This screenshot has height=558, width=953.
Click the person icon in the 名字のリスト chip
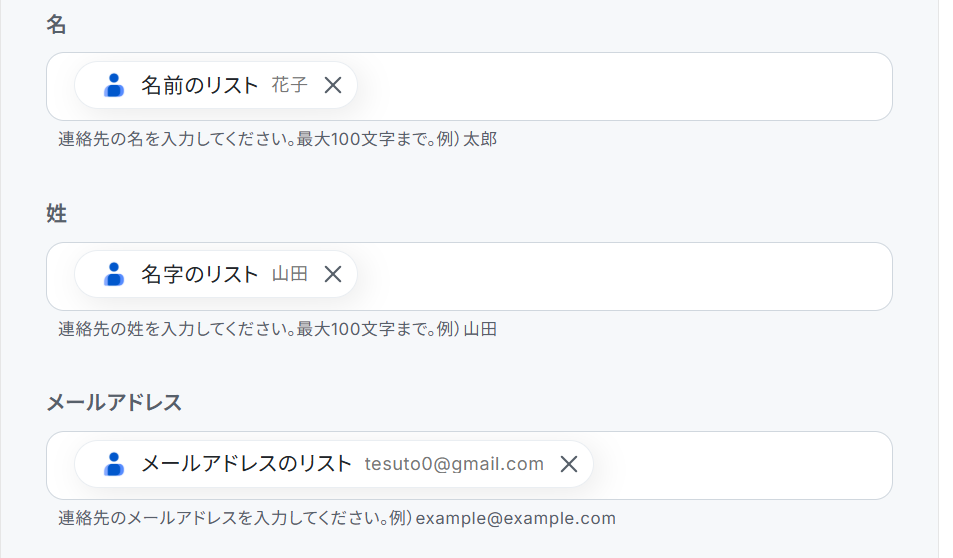click(114, 274)
